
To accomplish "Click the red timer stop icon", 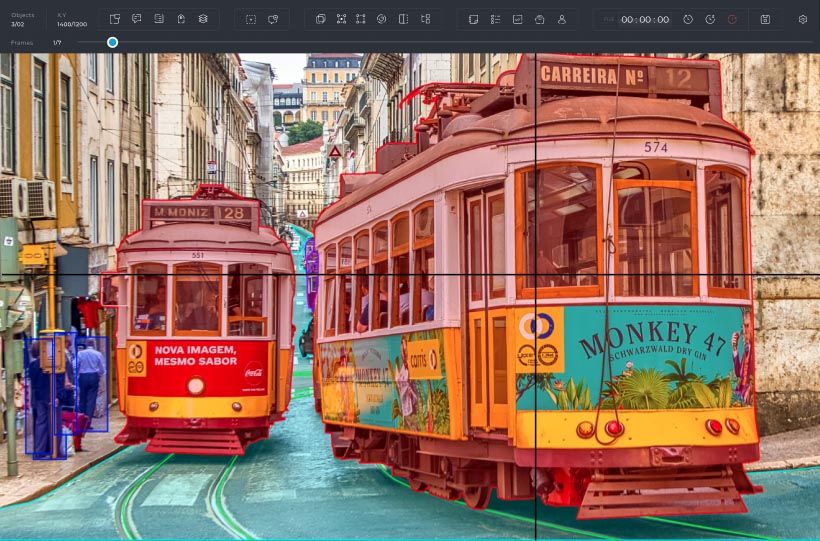I will pyautogui.click(x=732, y=19).
